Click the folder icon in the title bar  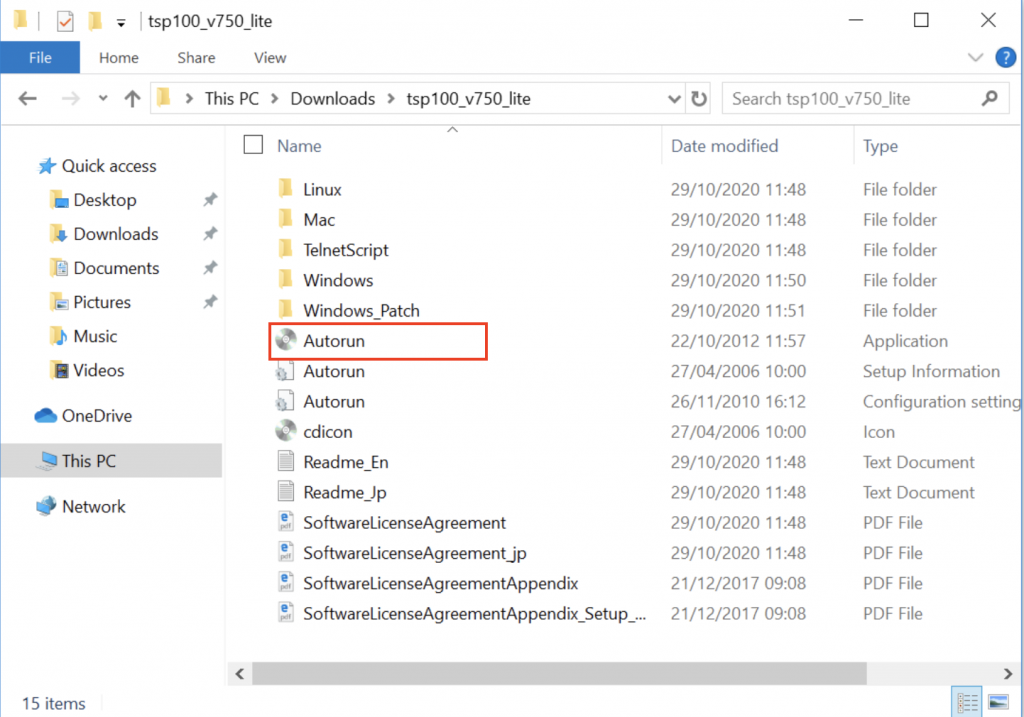[20, 20]
